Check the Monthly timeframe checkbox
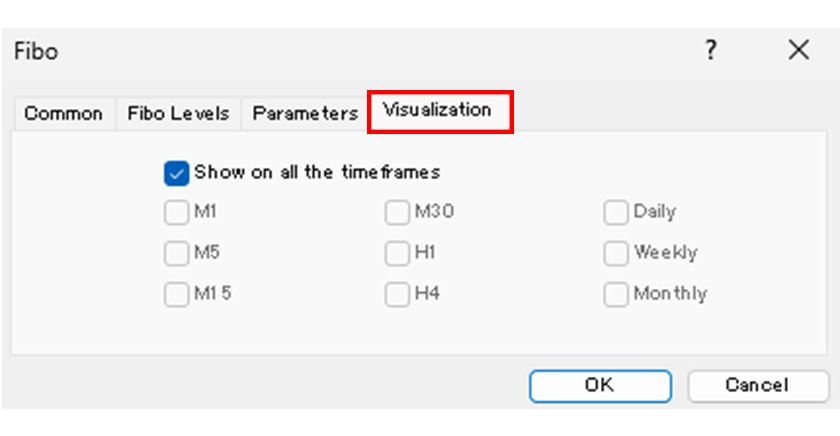Image resolution: width=840 pixels, height=436 pixels. coord(616,295)
